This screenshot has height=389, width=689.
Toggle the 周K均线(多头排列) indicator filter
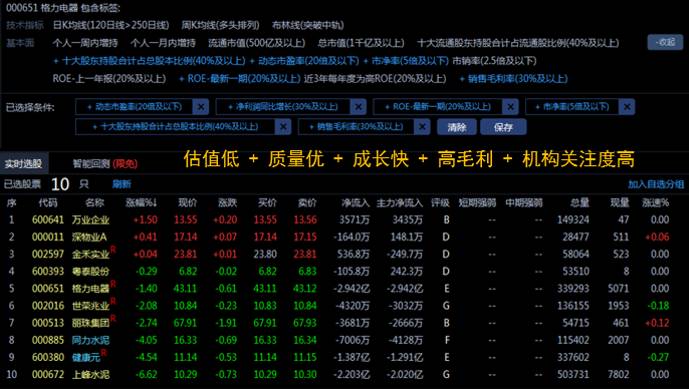(220, 25)
